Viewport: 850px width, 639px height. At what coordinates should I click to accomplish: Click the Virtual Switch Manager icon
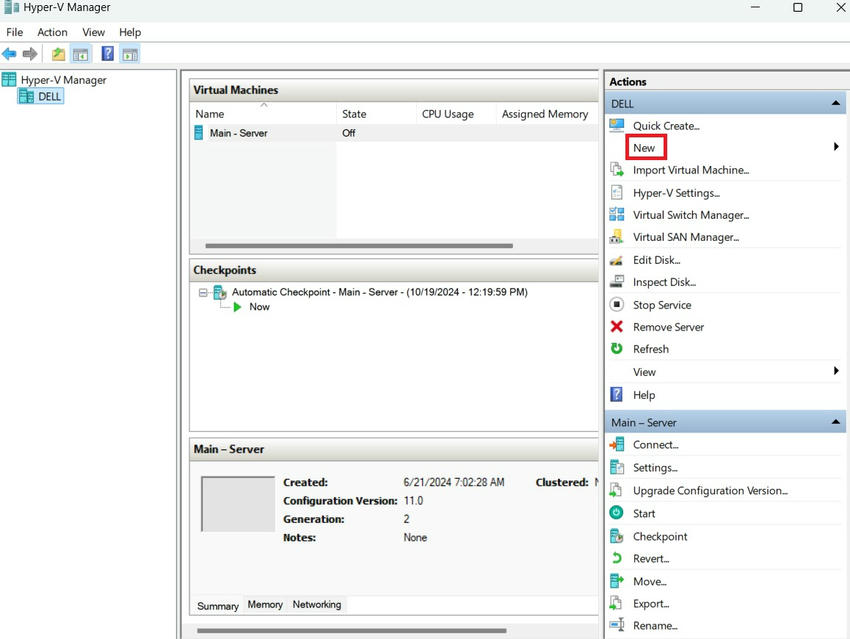pyautogui.click(x=616, y=215)
